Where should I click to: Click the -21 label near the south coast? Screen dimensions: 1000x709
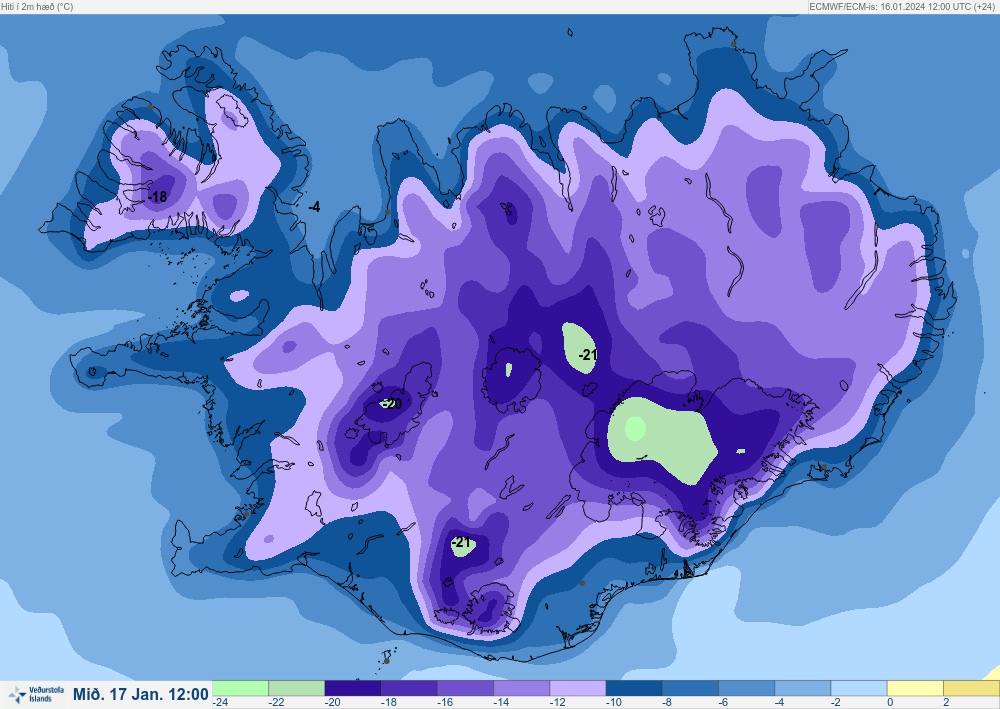462,543
